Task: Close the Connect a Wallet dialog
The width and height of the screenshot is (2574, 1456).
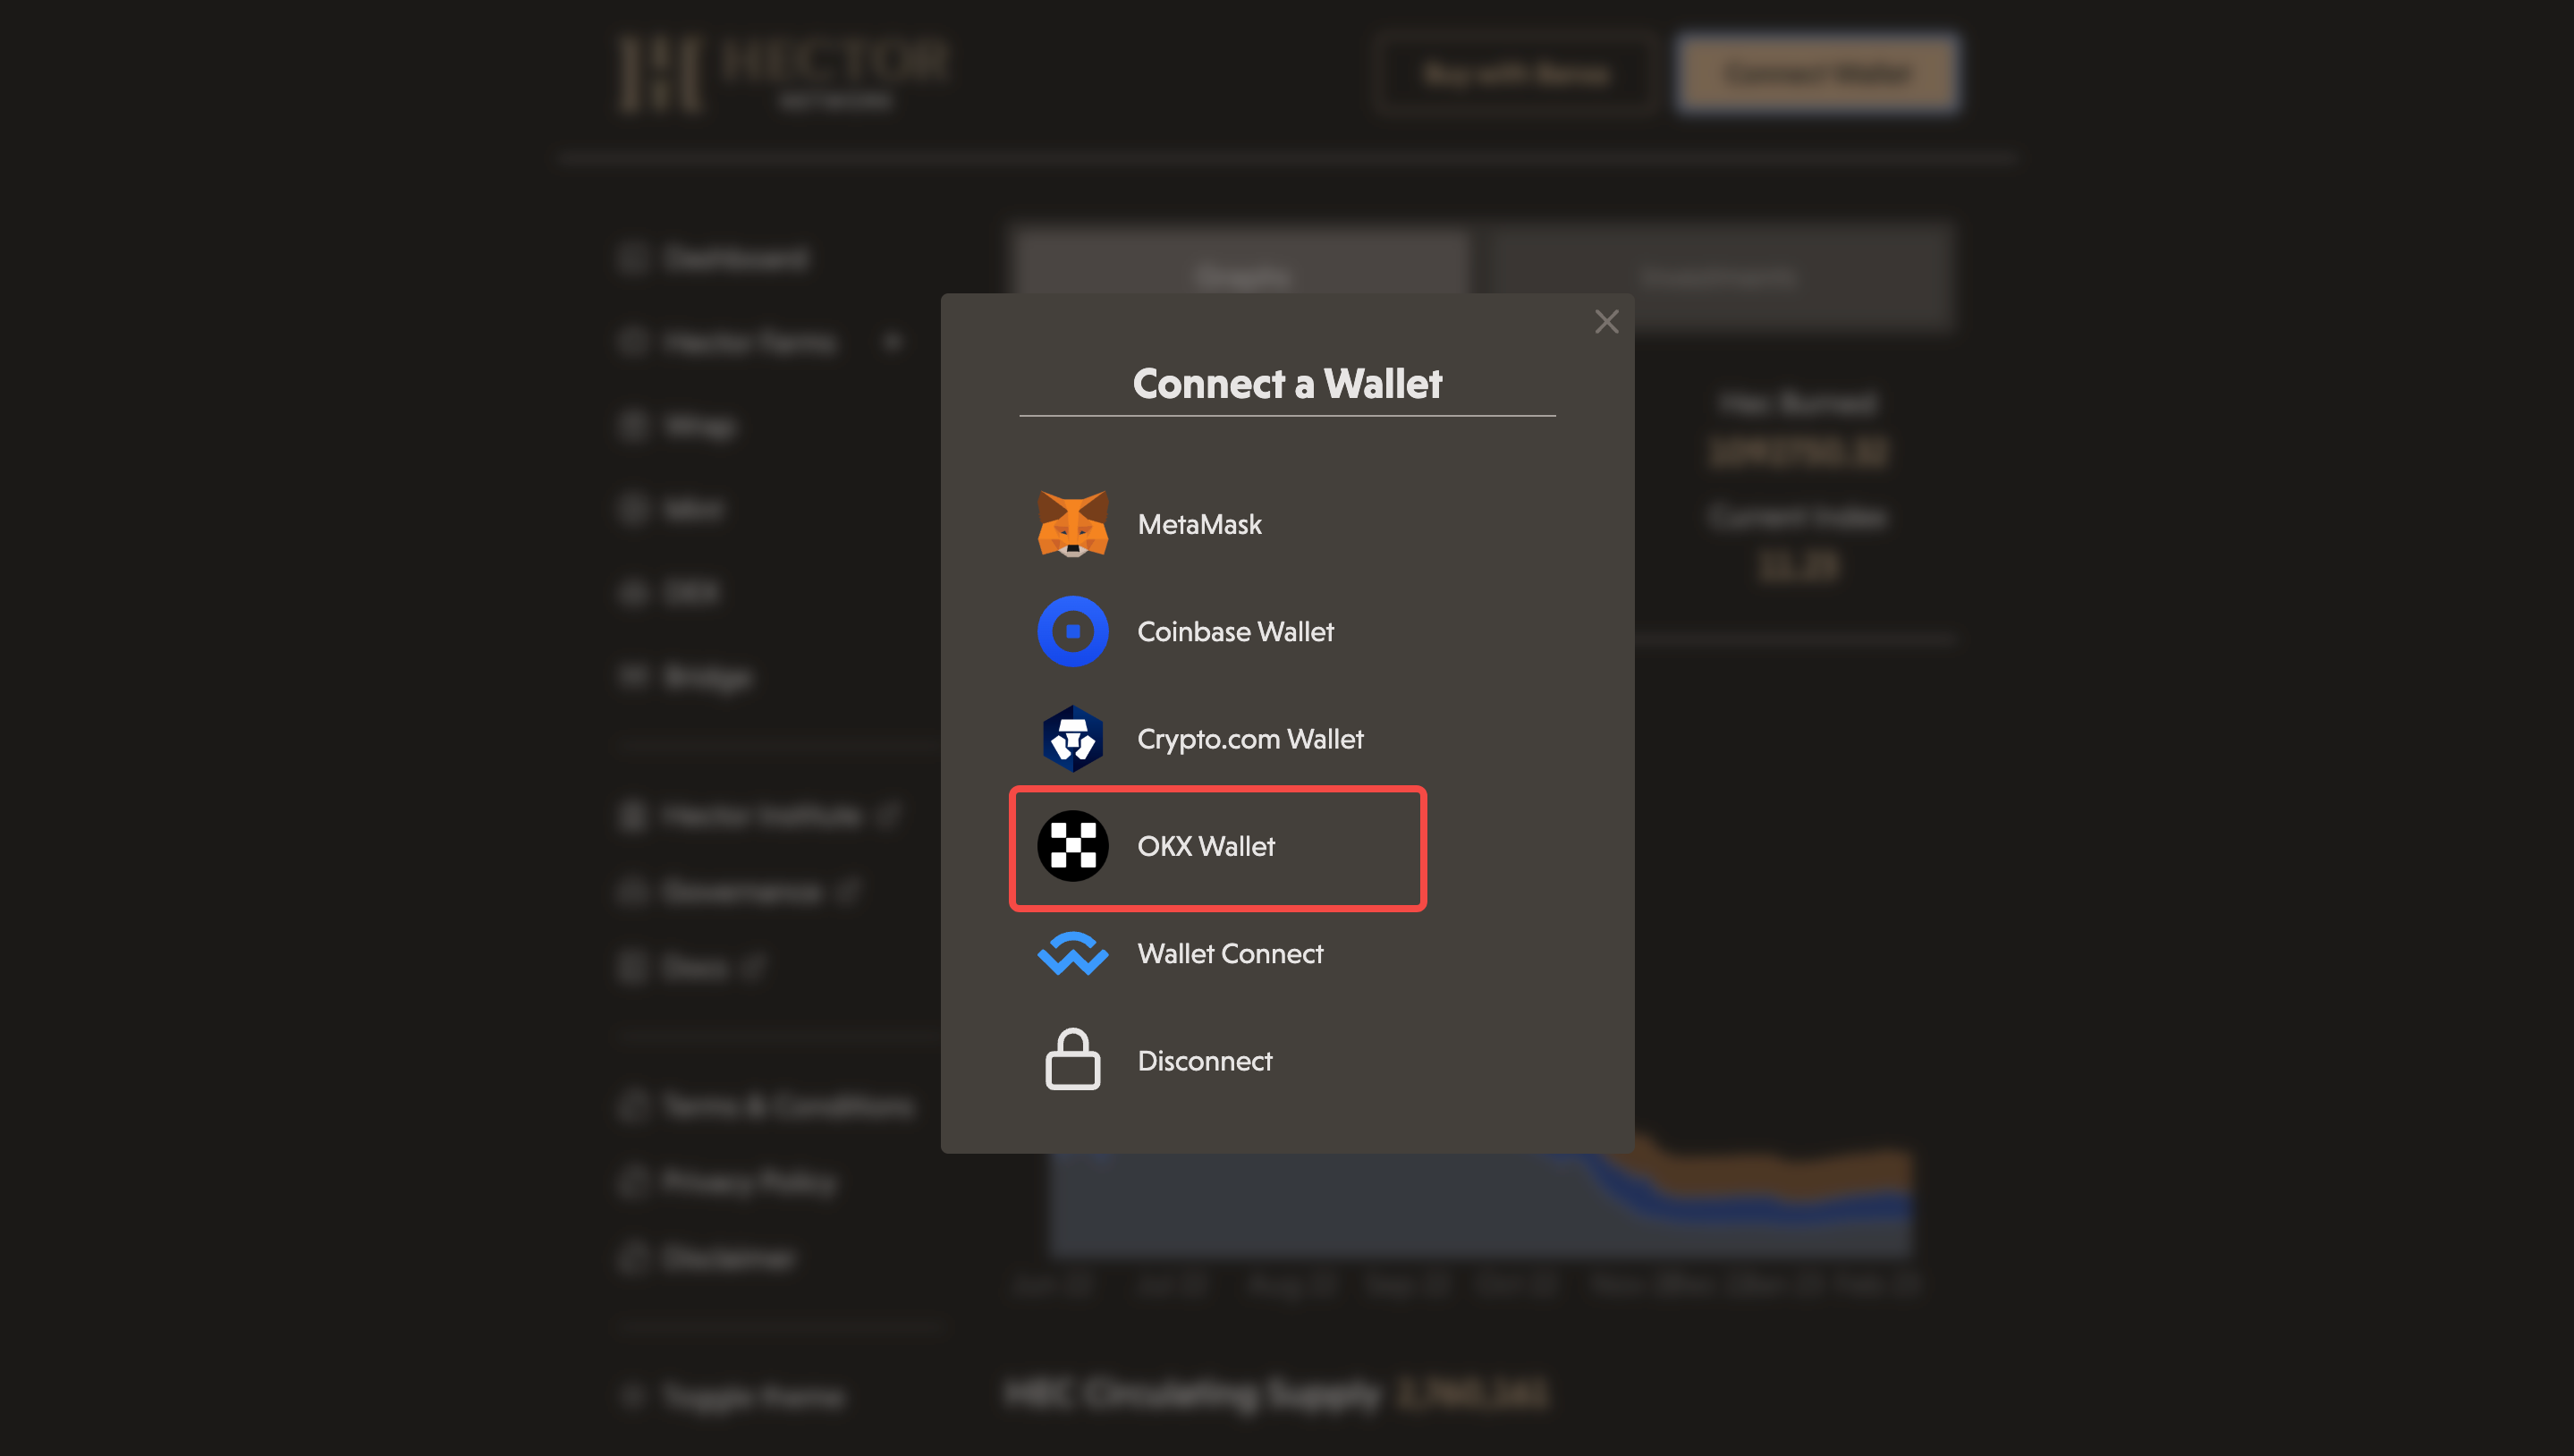Action: pyautogui.click(x=1606, y=322)
